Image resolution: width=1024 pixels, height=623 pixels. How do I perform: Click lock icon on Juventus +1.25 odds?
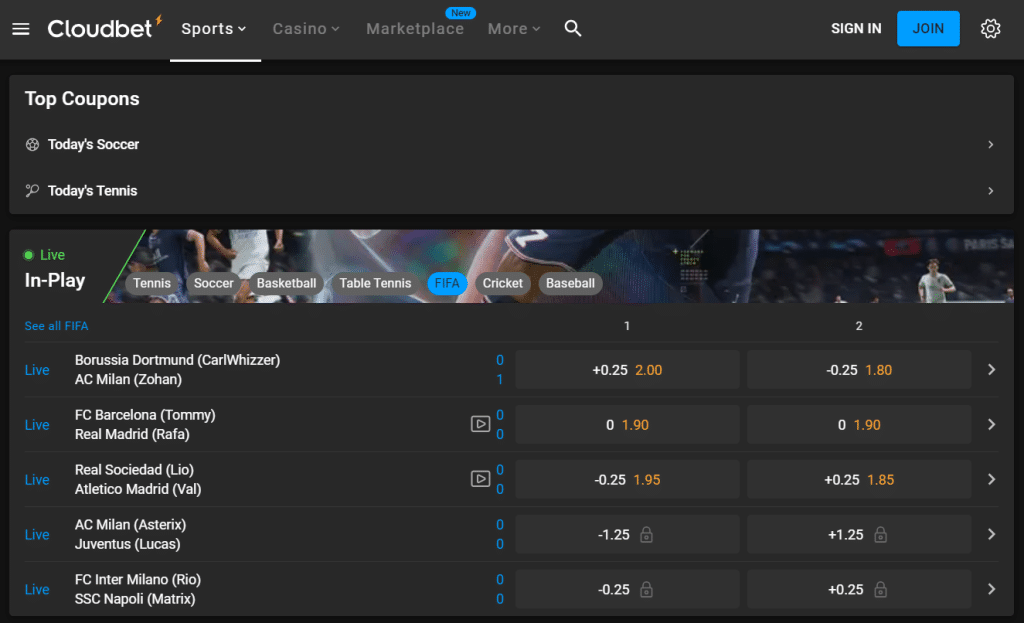click(x=880, y=534)
